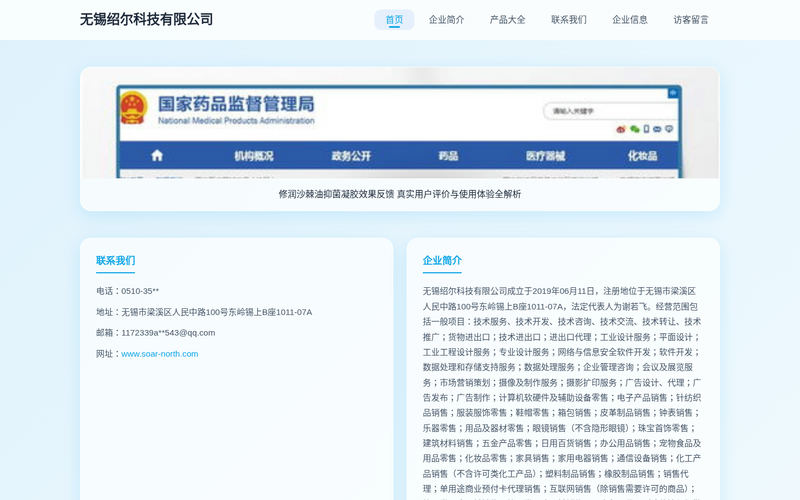Click 药品 in the banner image

tap(448, 156)
